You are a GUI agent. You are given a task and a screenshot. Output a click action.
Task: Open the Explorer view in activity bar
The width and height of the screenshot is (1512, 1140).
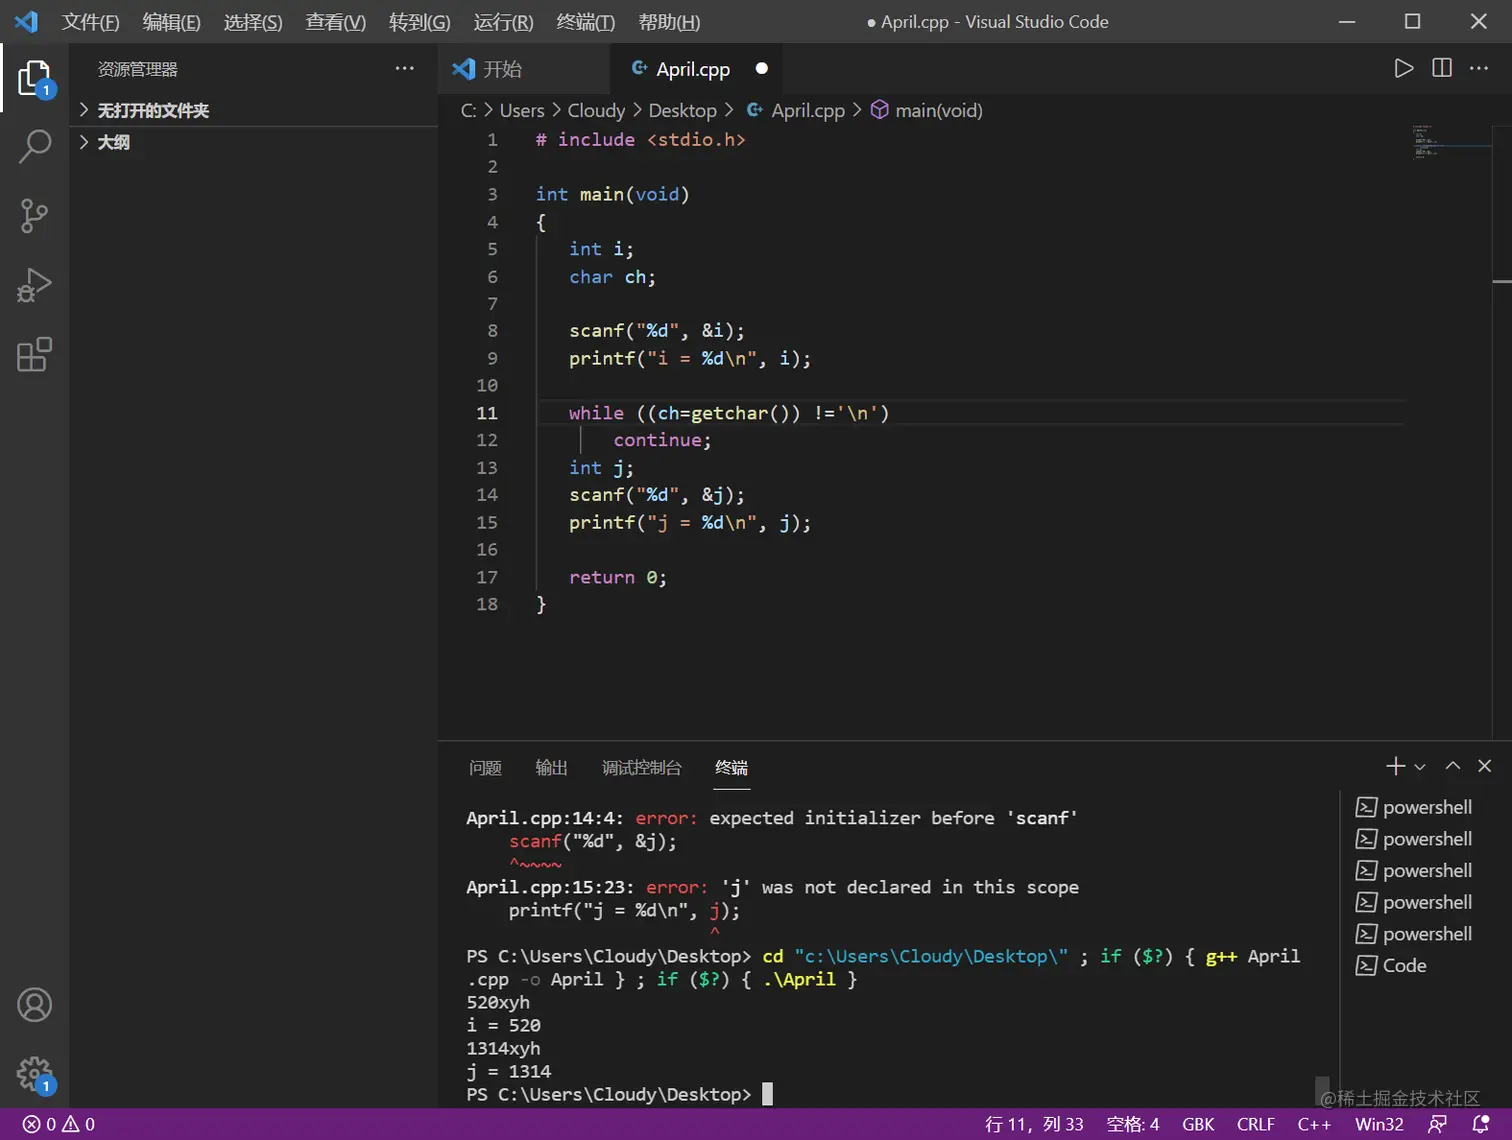point(34,77)
